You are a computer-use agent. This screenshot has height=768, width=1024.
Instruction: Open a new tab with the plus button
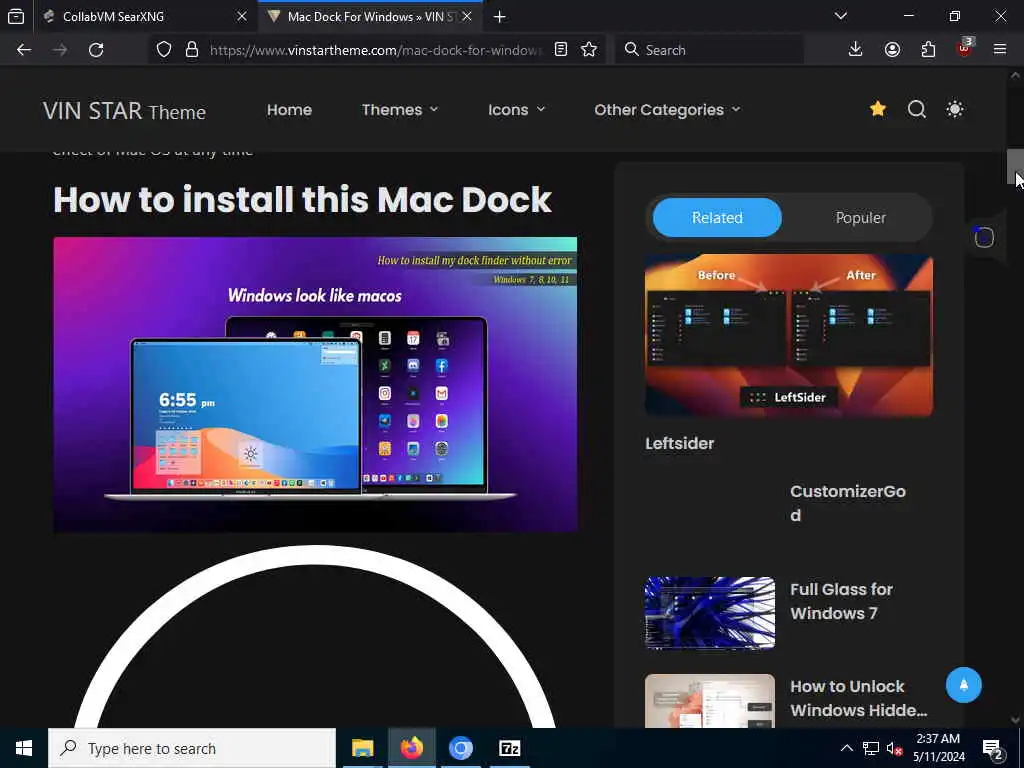(500, 17)
